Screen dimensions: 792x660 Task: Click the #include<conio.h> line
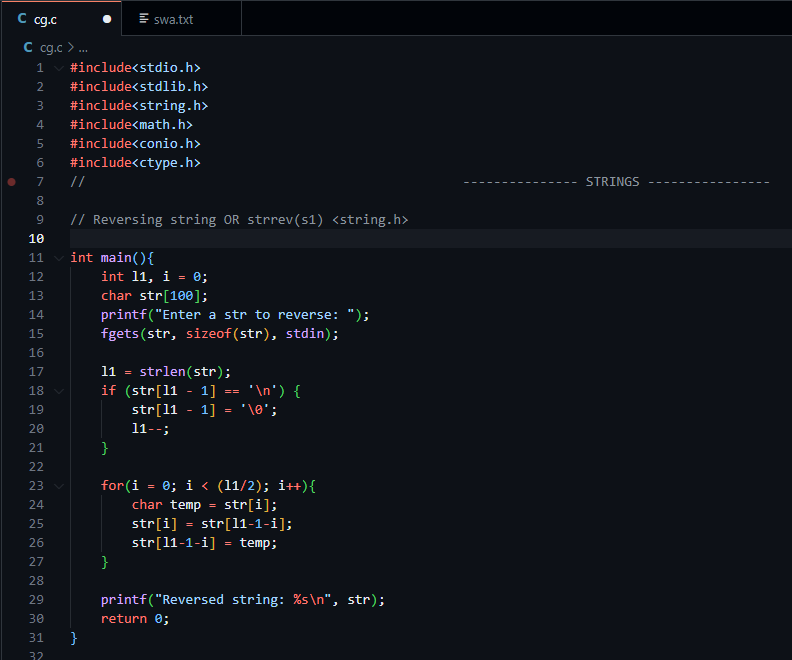point(135,144)
